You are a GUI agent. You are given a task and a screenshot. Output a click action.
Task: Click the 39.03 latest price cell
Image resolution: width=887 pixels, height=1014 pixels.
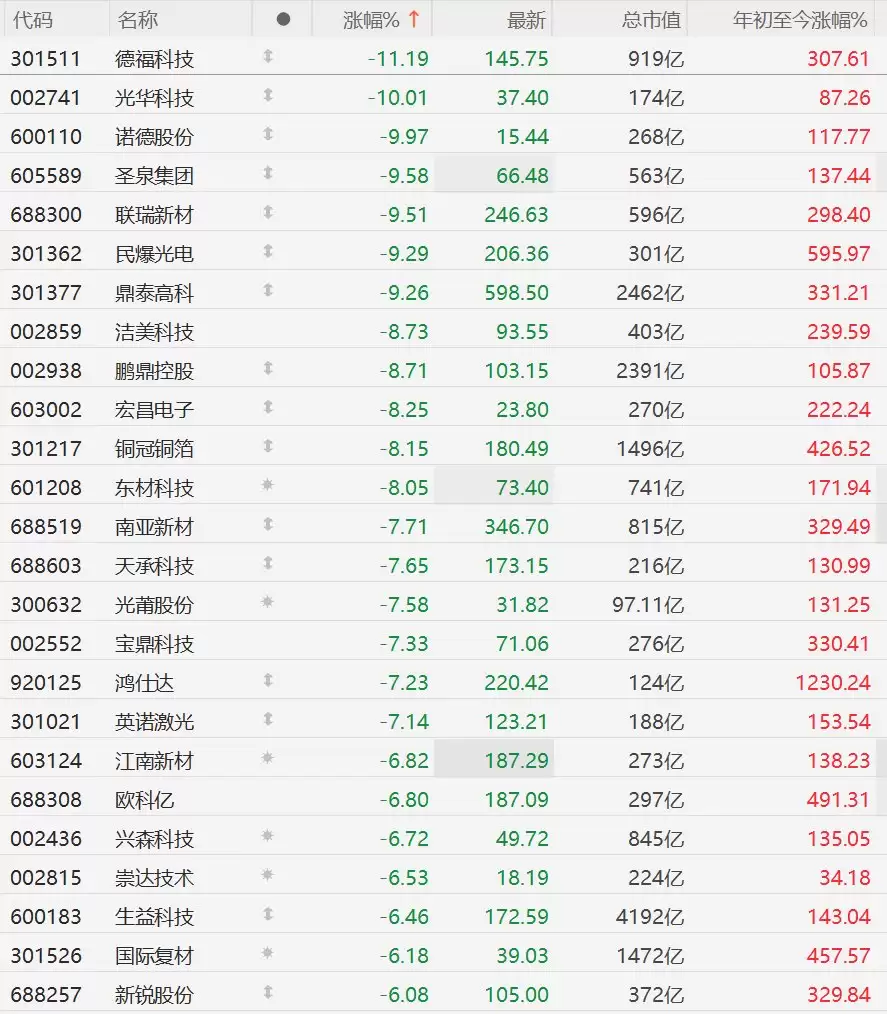point(522,956)
